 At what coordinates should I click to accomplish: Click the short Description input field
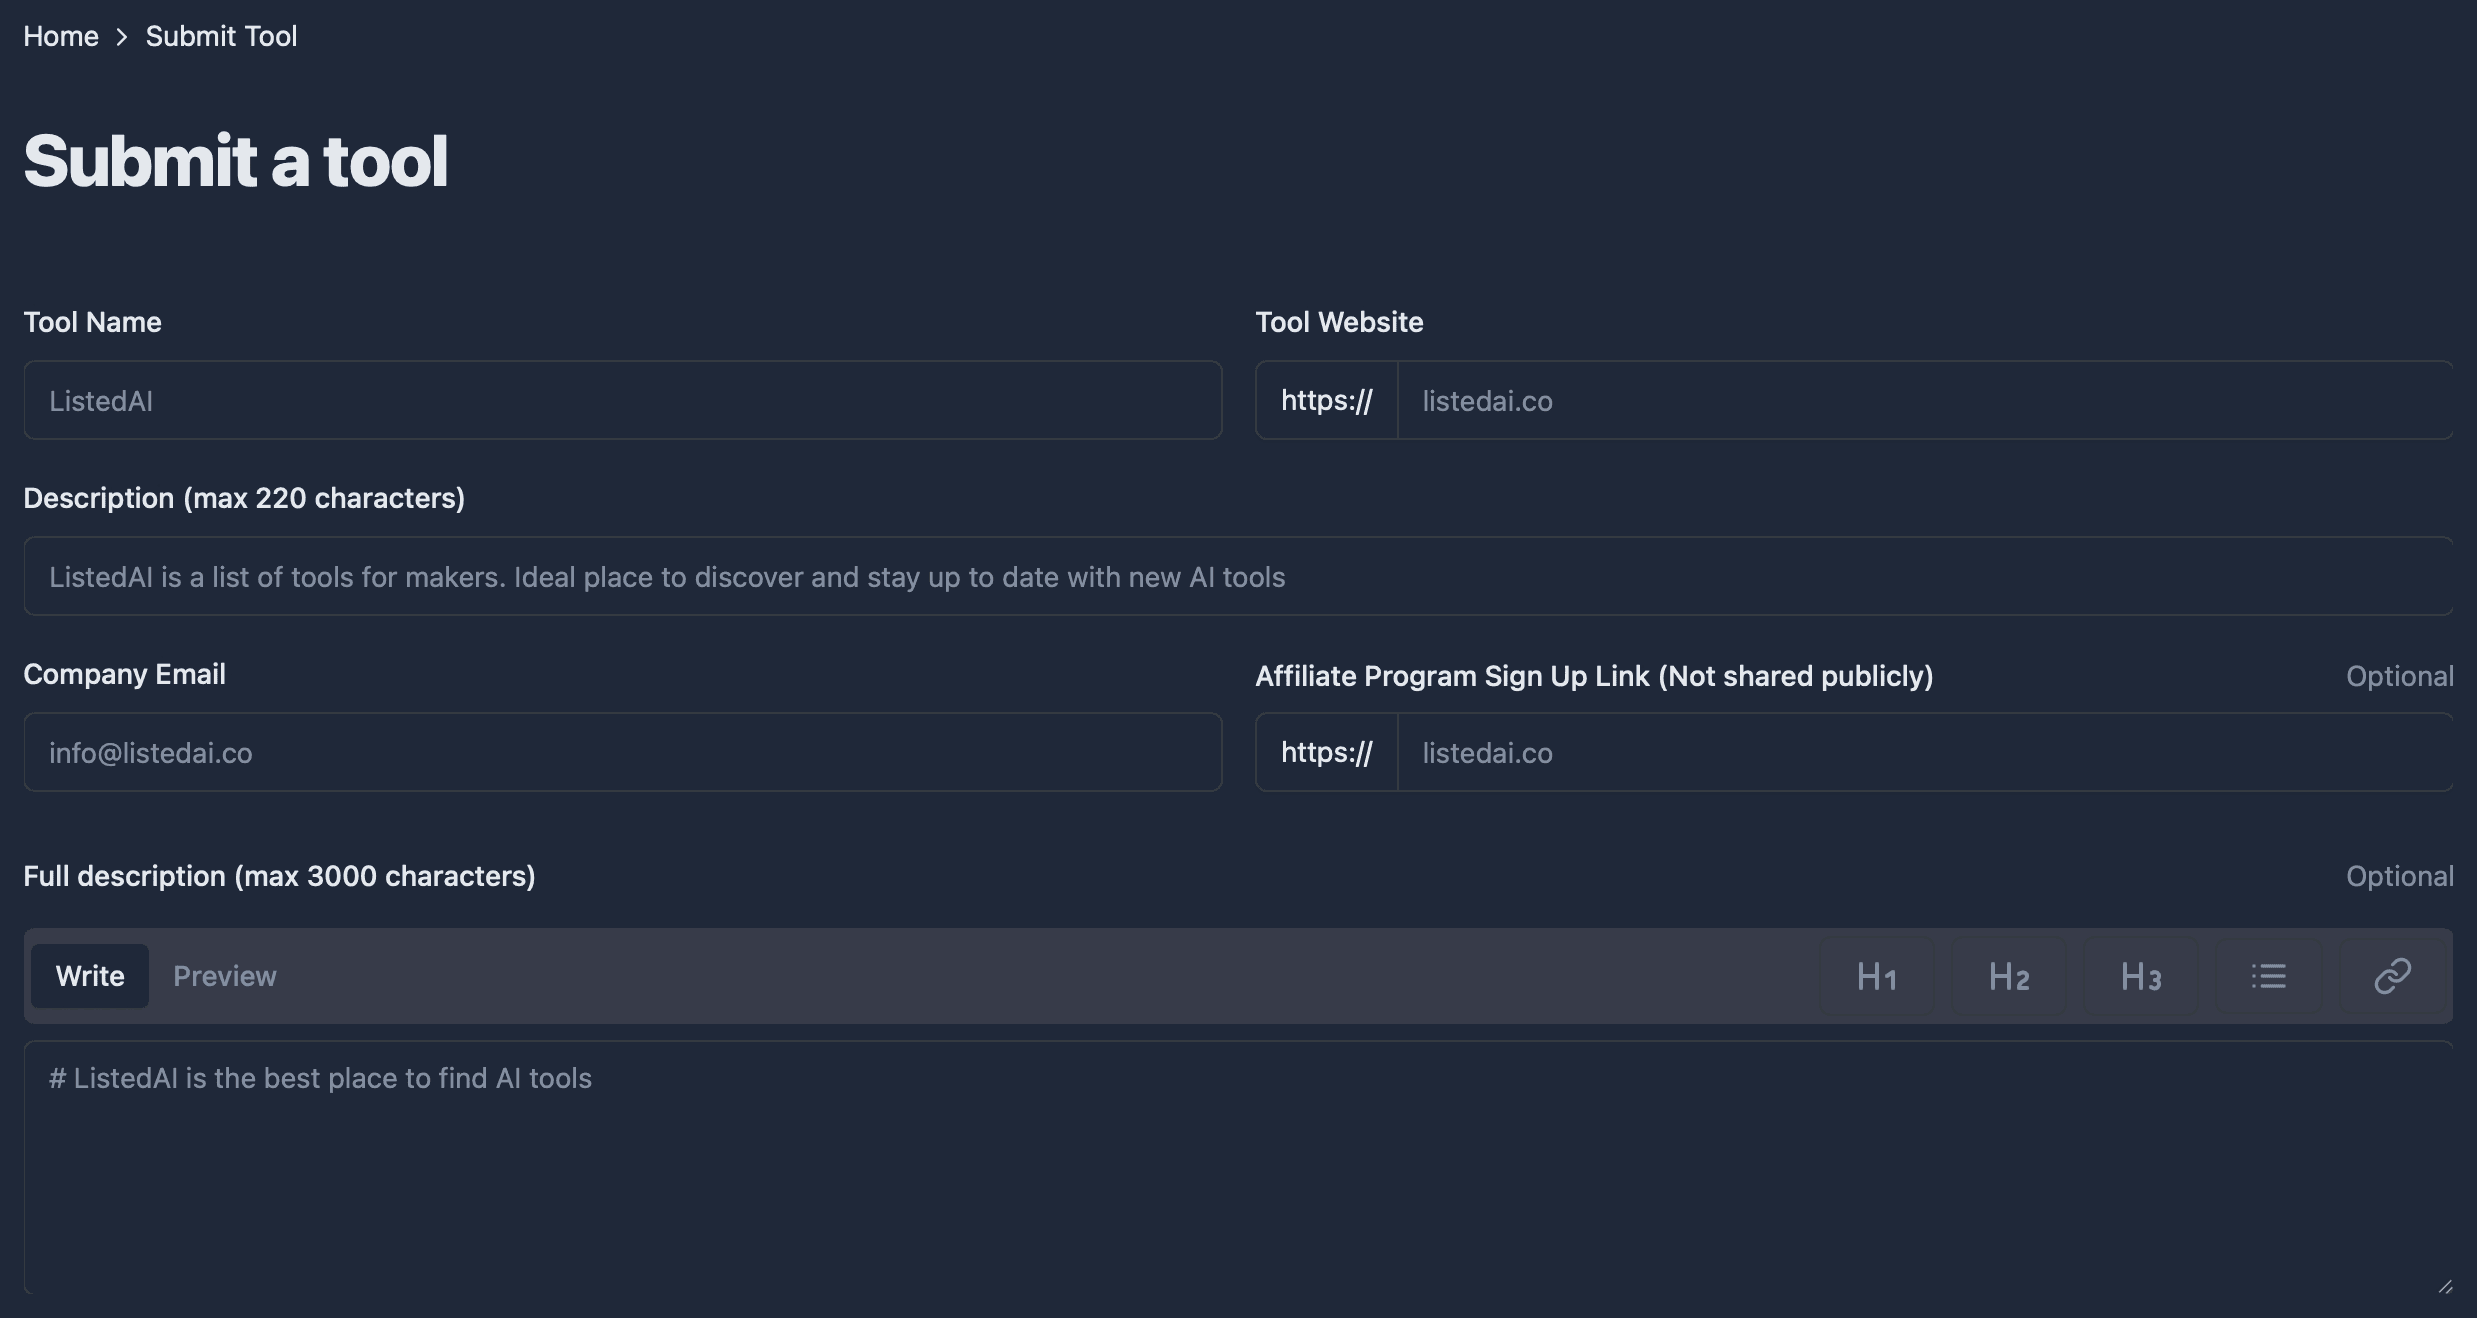point(1238,576)
